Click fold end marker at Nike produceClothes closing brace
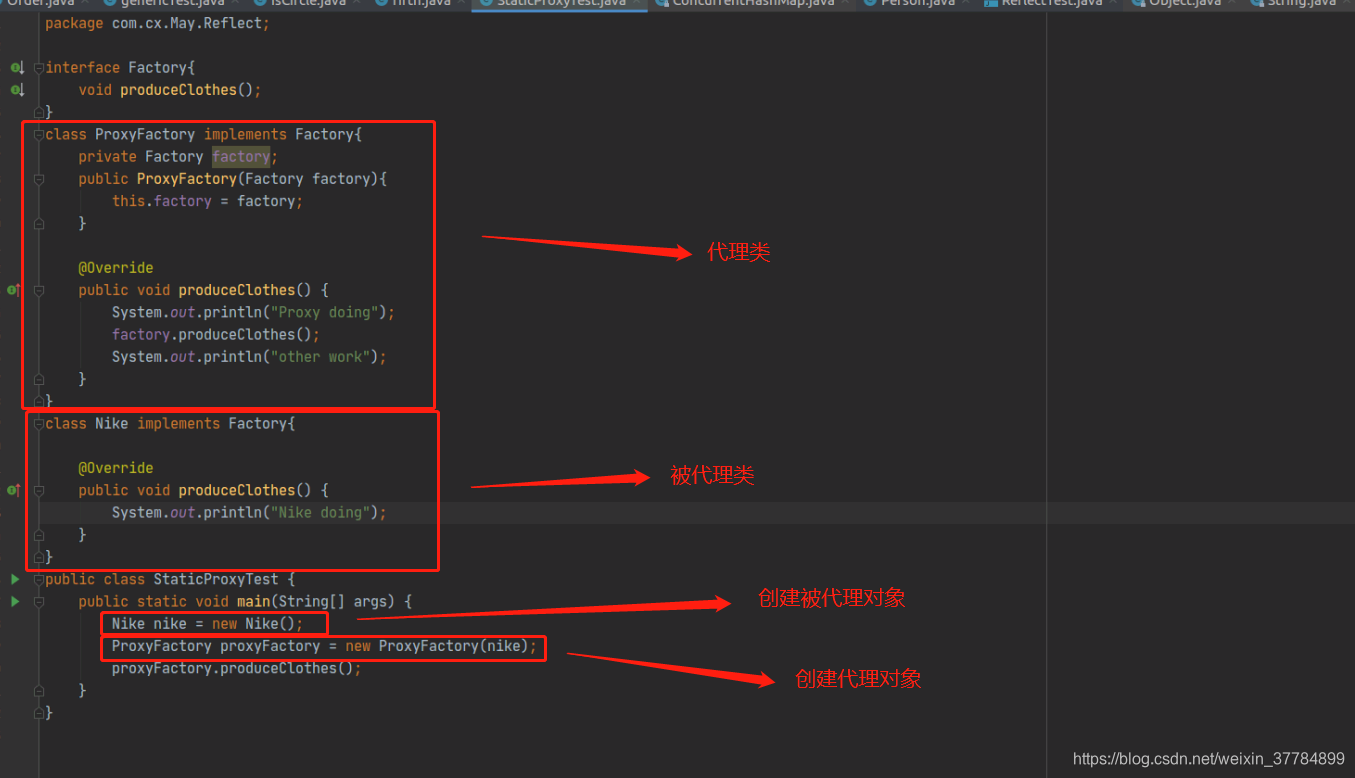 click(39, 535)
